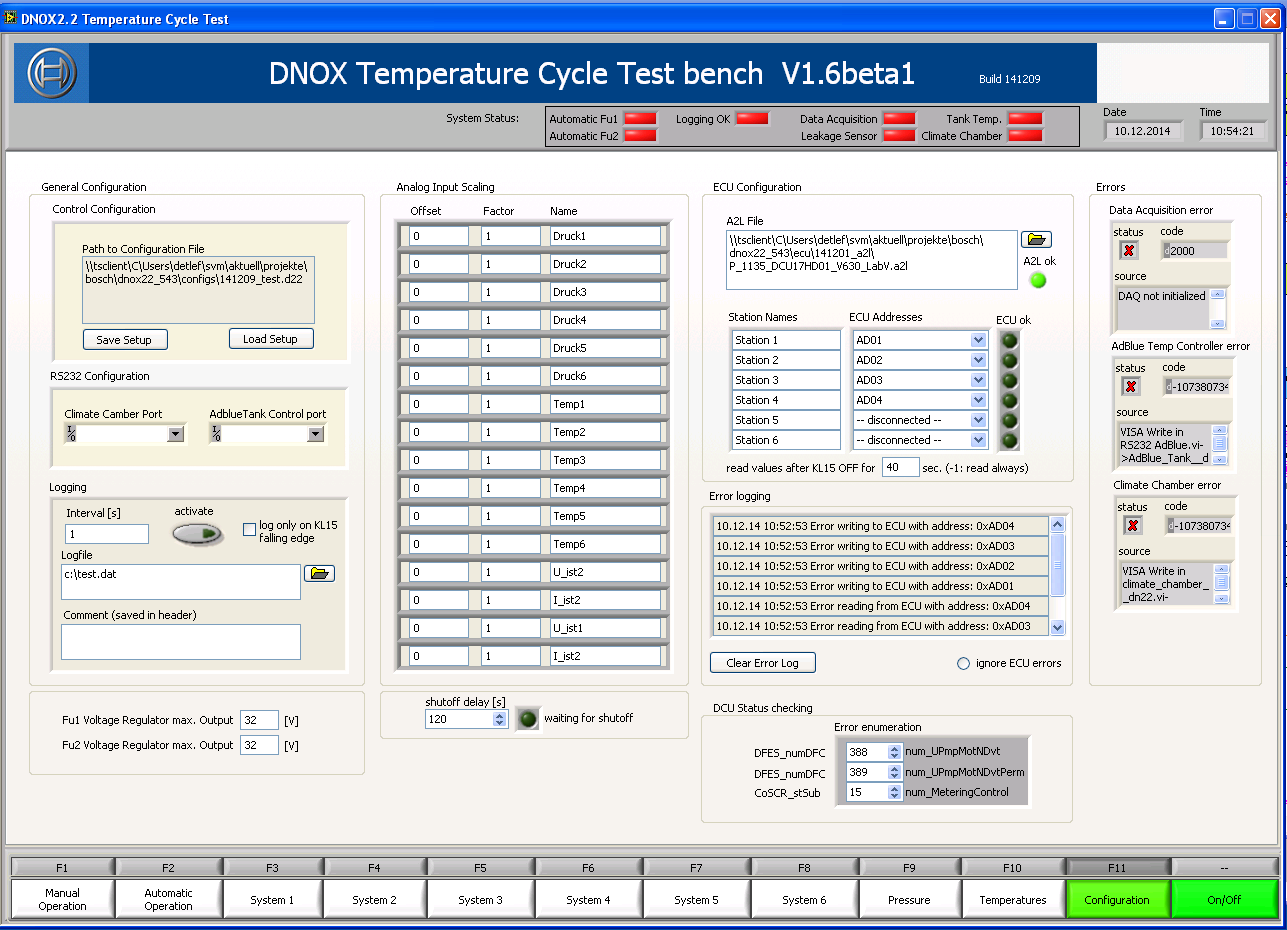Click the A2L ok green indicator LED
Image resolution: width=1287 pixels, height=930 pixels.
(x=1038, y=280)
